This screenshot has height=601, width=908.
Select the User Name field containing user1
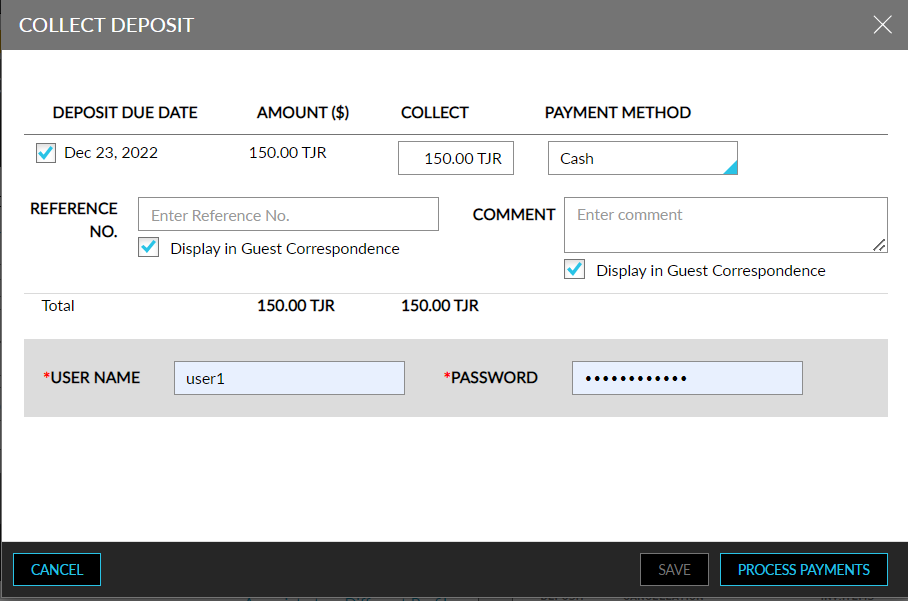tap(289, 378)
